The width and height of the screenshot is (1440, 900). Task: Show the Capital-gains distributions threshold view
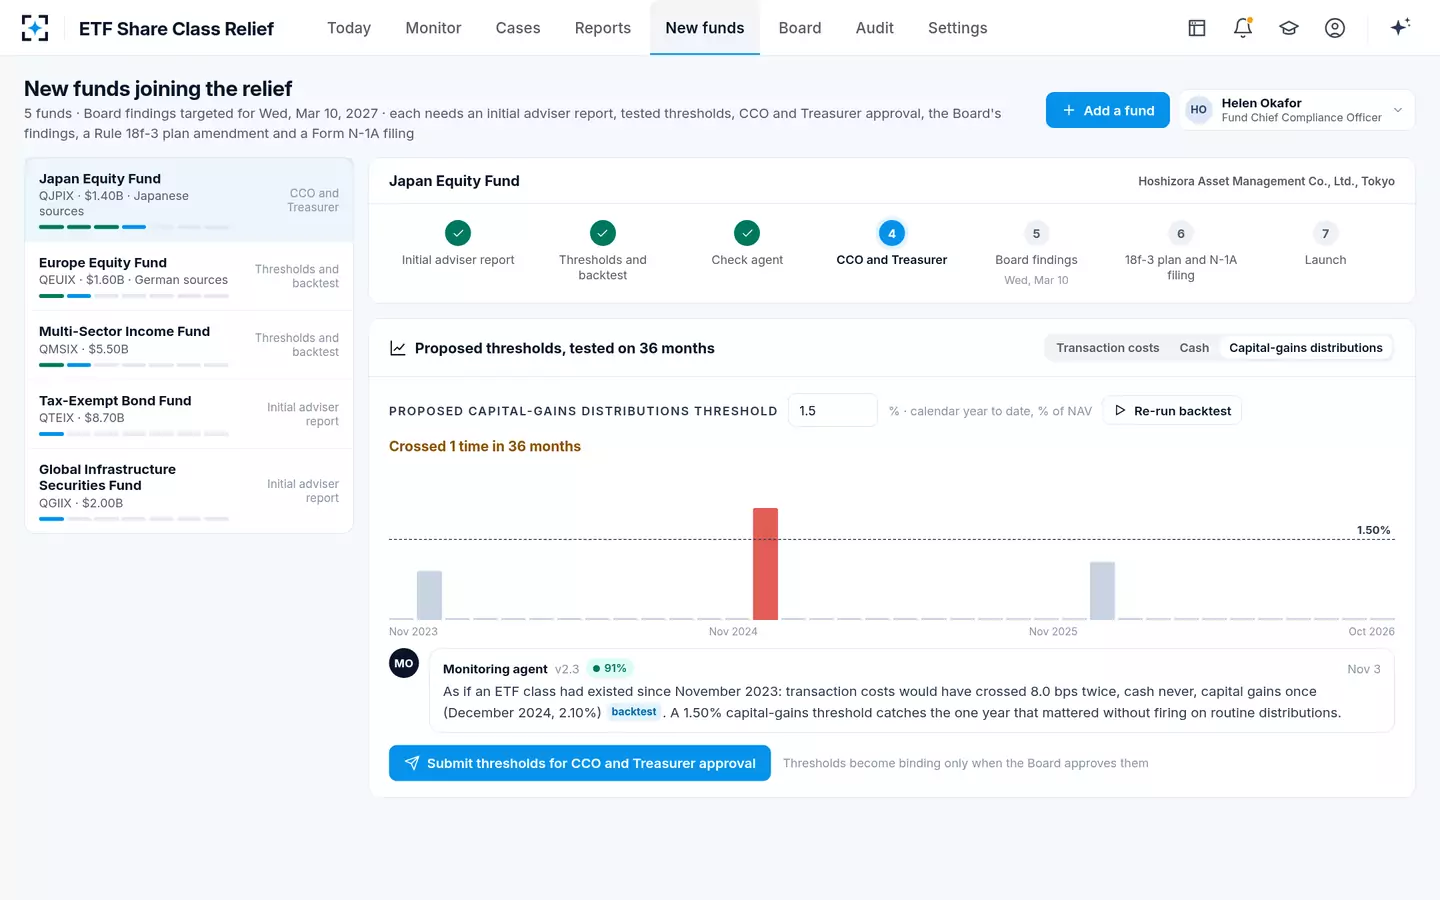pos(1305,348)
